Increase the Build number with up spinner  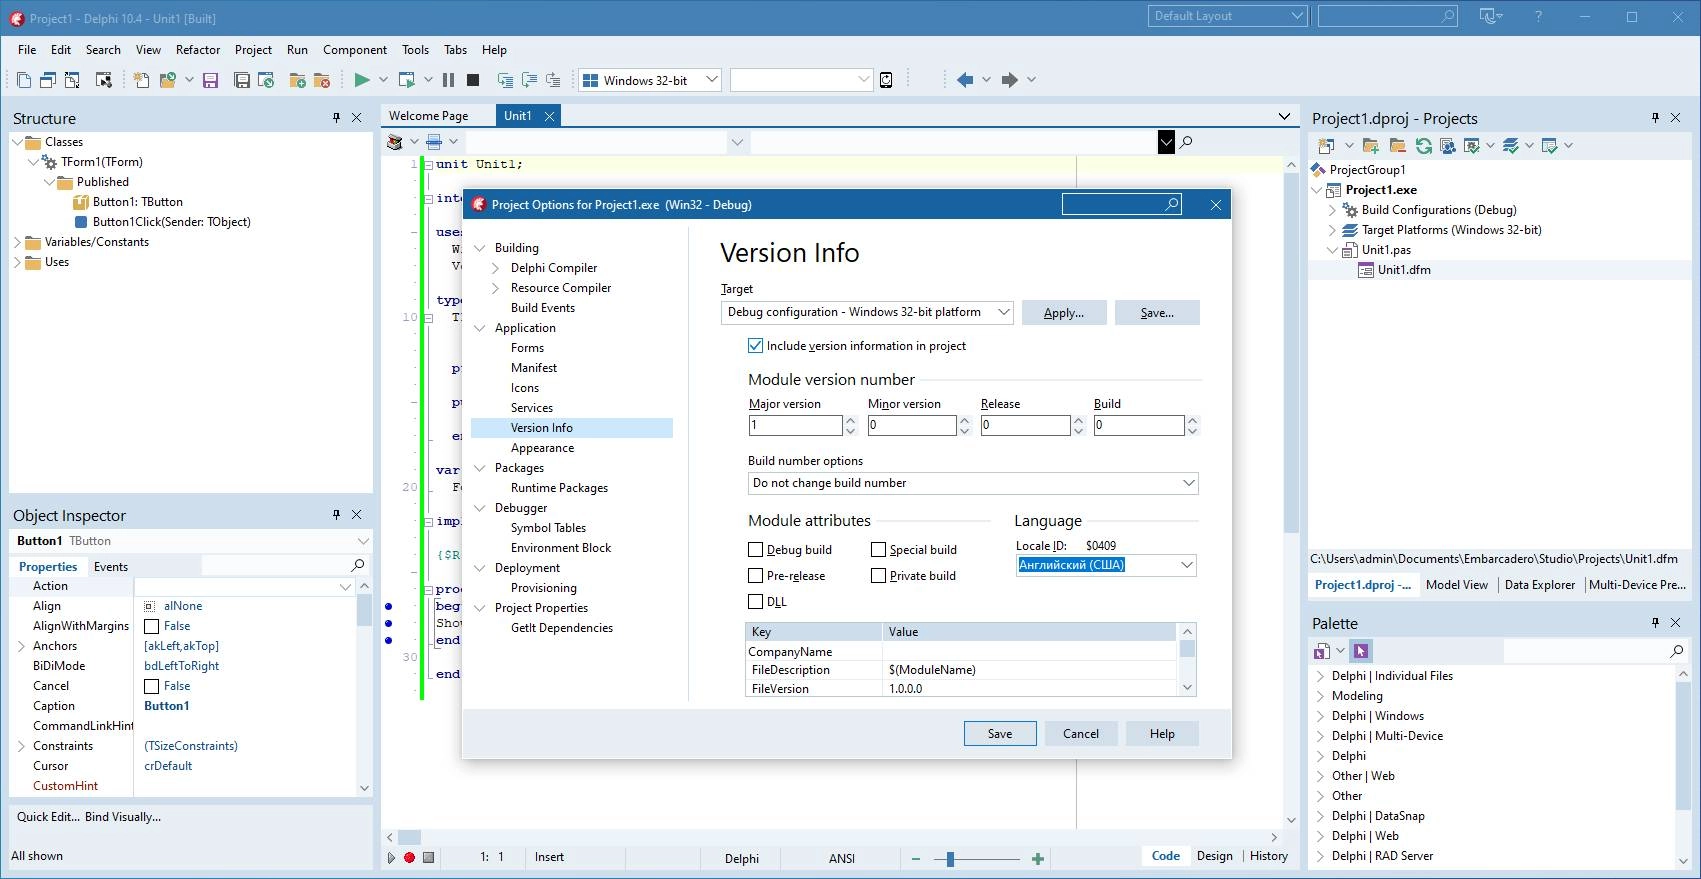pyautogui.click(x=1192, y=420)
